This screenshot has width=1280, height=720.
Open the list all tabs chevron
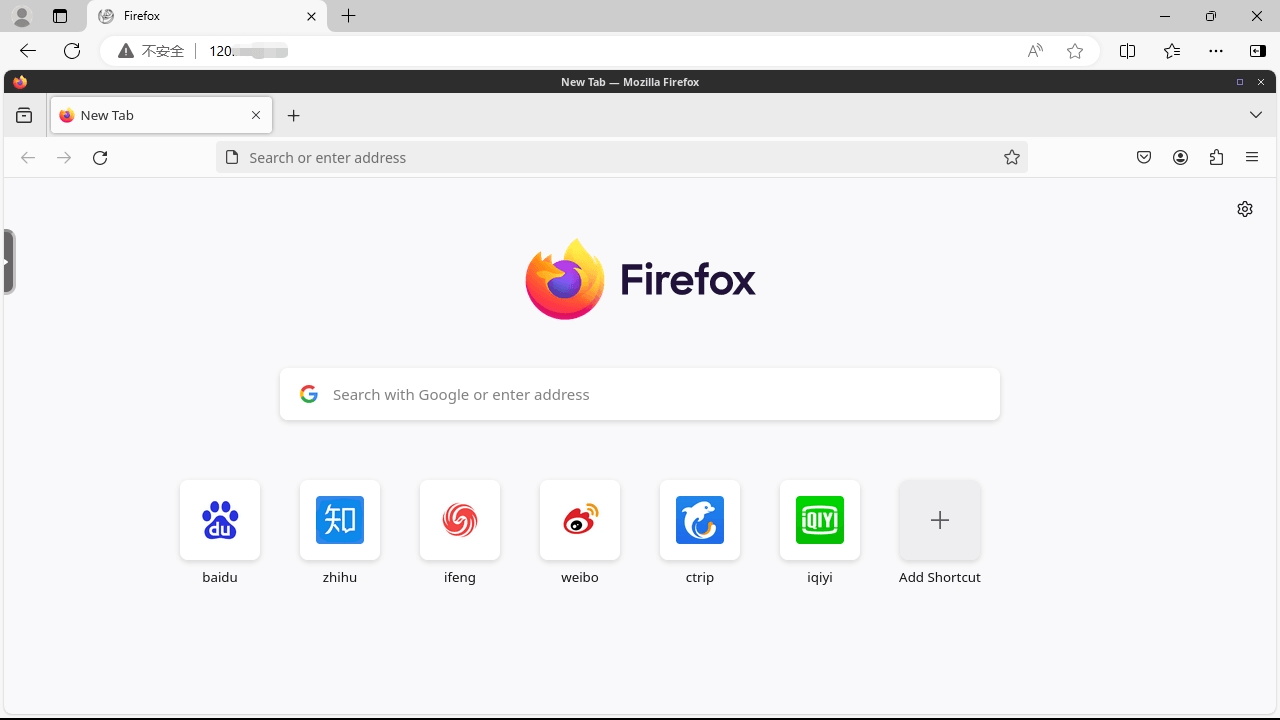(1256, 115)
